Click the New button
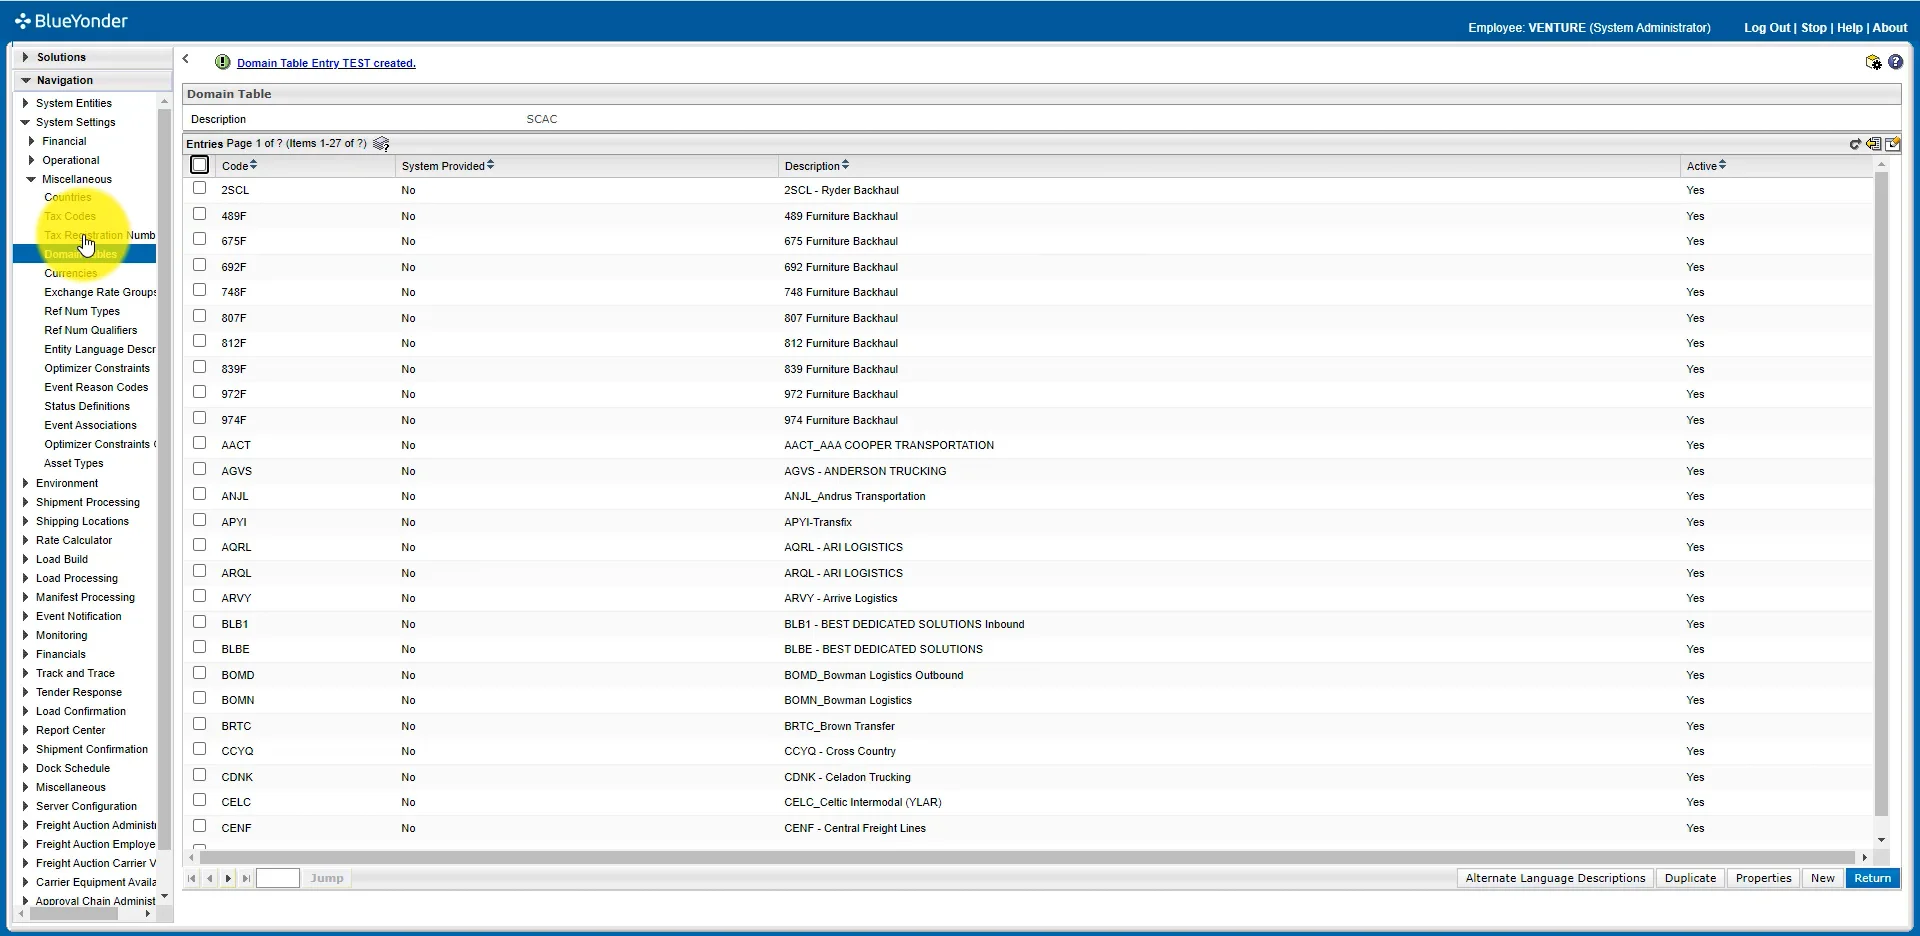The height and width of the screenshot is (936, 1920). (1822, 879)
